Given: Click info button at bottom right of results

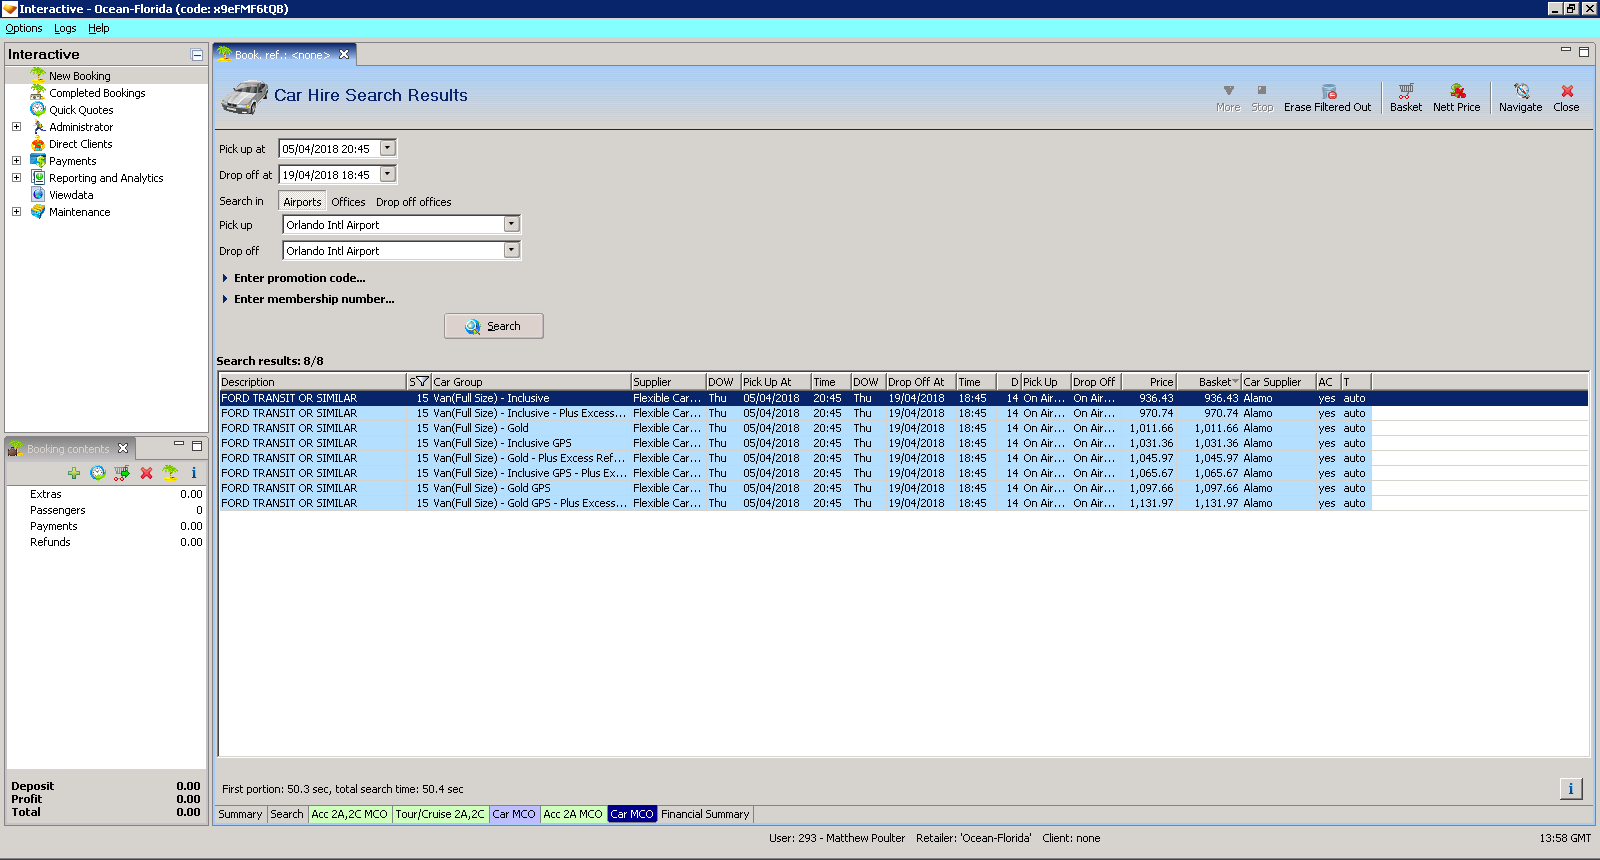Looking at the screenshot, I should click(1570, 789).
